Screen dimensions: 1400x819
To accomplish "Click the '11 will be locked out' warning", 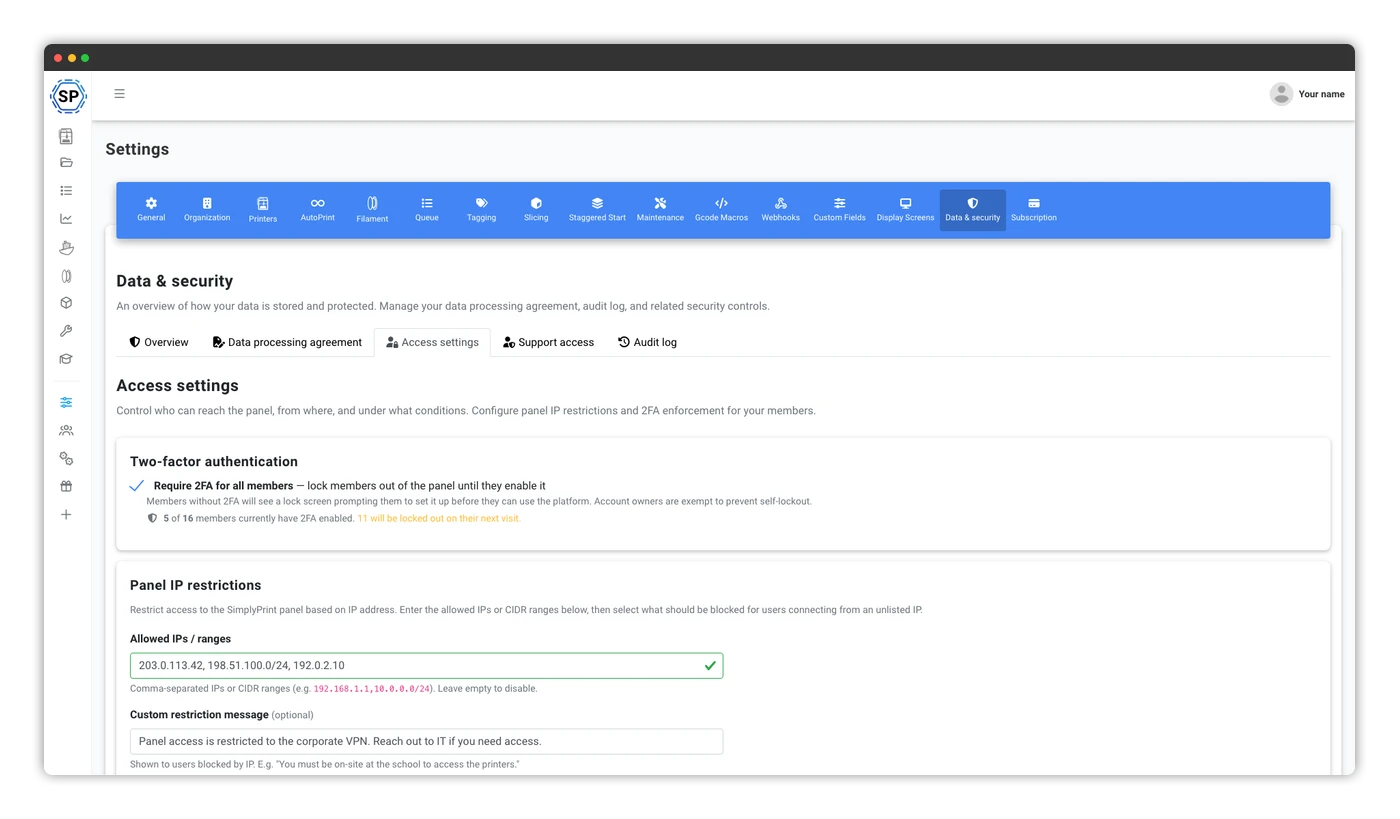I will pos(439,518).
